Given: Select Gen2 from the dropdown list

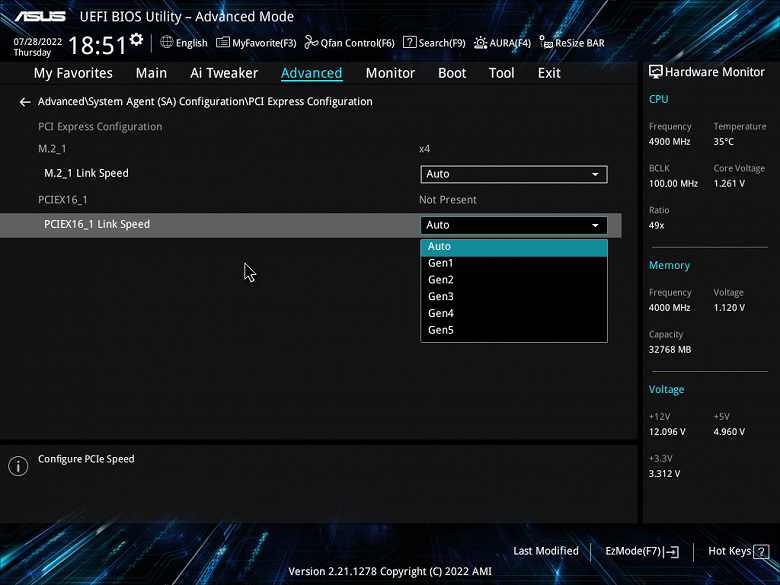Looking at the screenshot, I should (x=514, y=280).
